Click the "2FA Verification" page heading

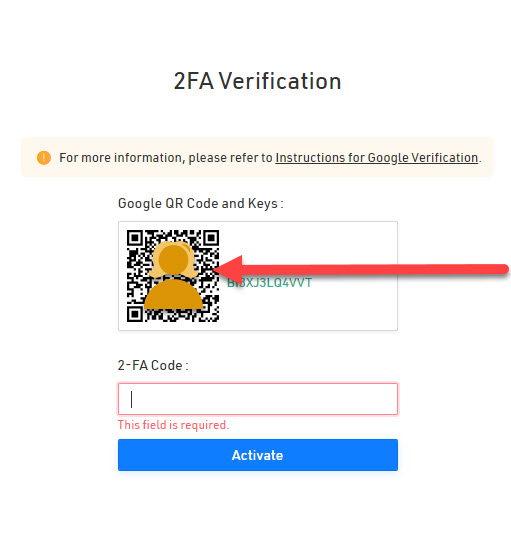pos(257,81)
